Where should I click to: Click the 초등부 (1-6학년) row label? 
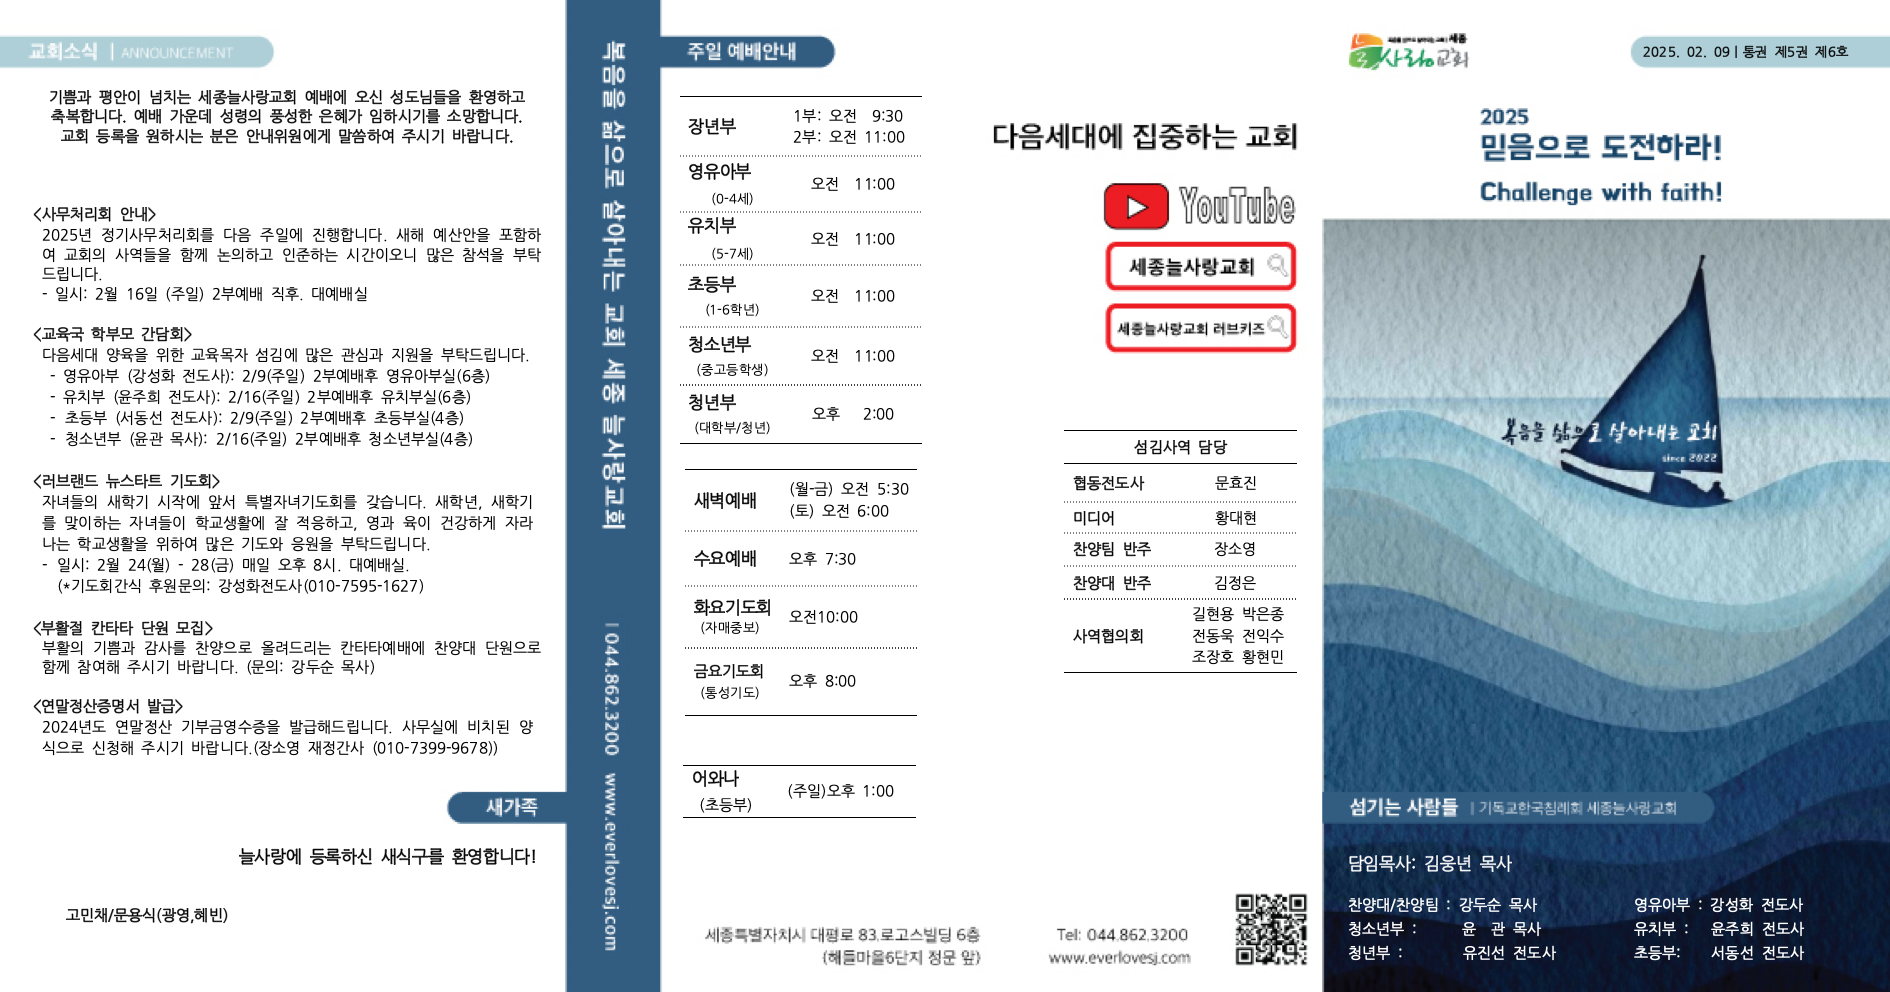(x=723, y=296)
